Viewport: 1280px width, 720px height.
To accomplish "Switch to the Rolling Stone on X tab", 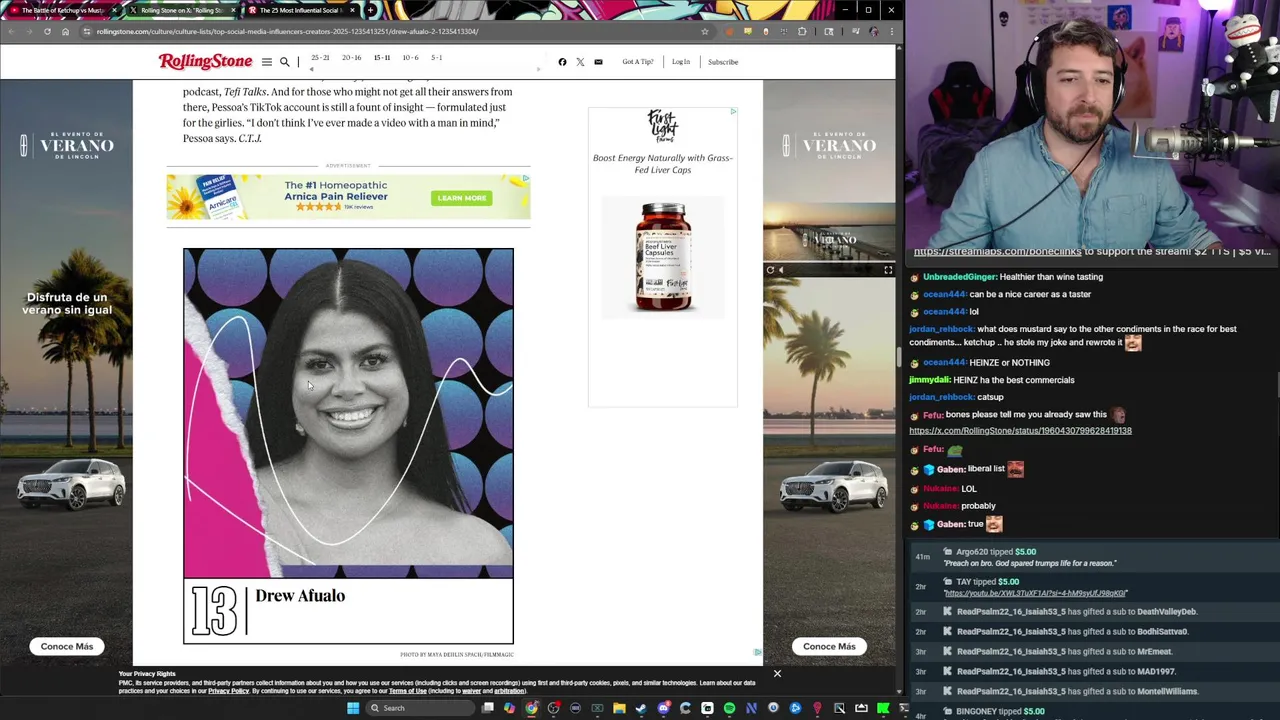I will coord(181,10).
